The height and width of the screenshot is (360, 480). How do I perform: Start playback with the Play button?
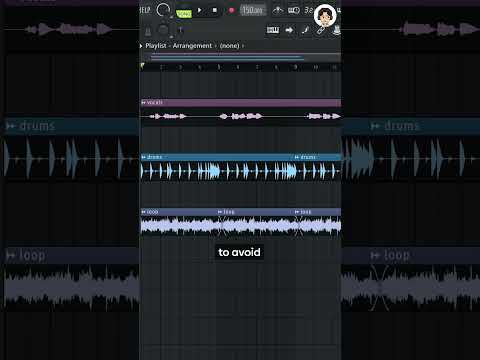[x=199, y=10]
